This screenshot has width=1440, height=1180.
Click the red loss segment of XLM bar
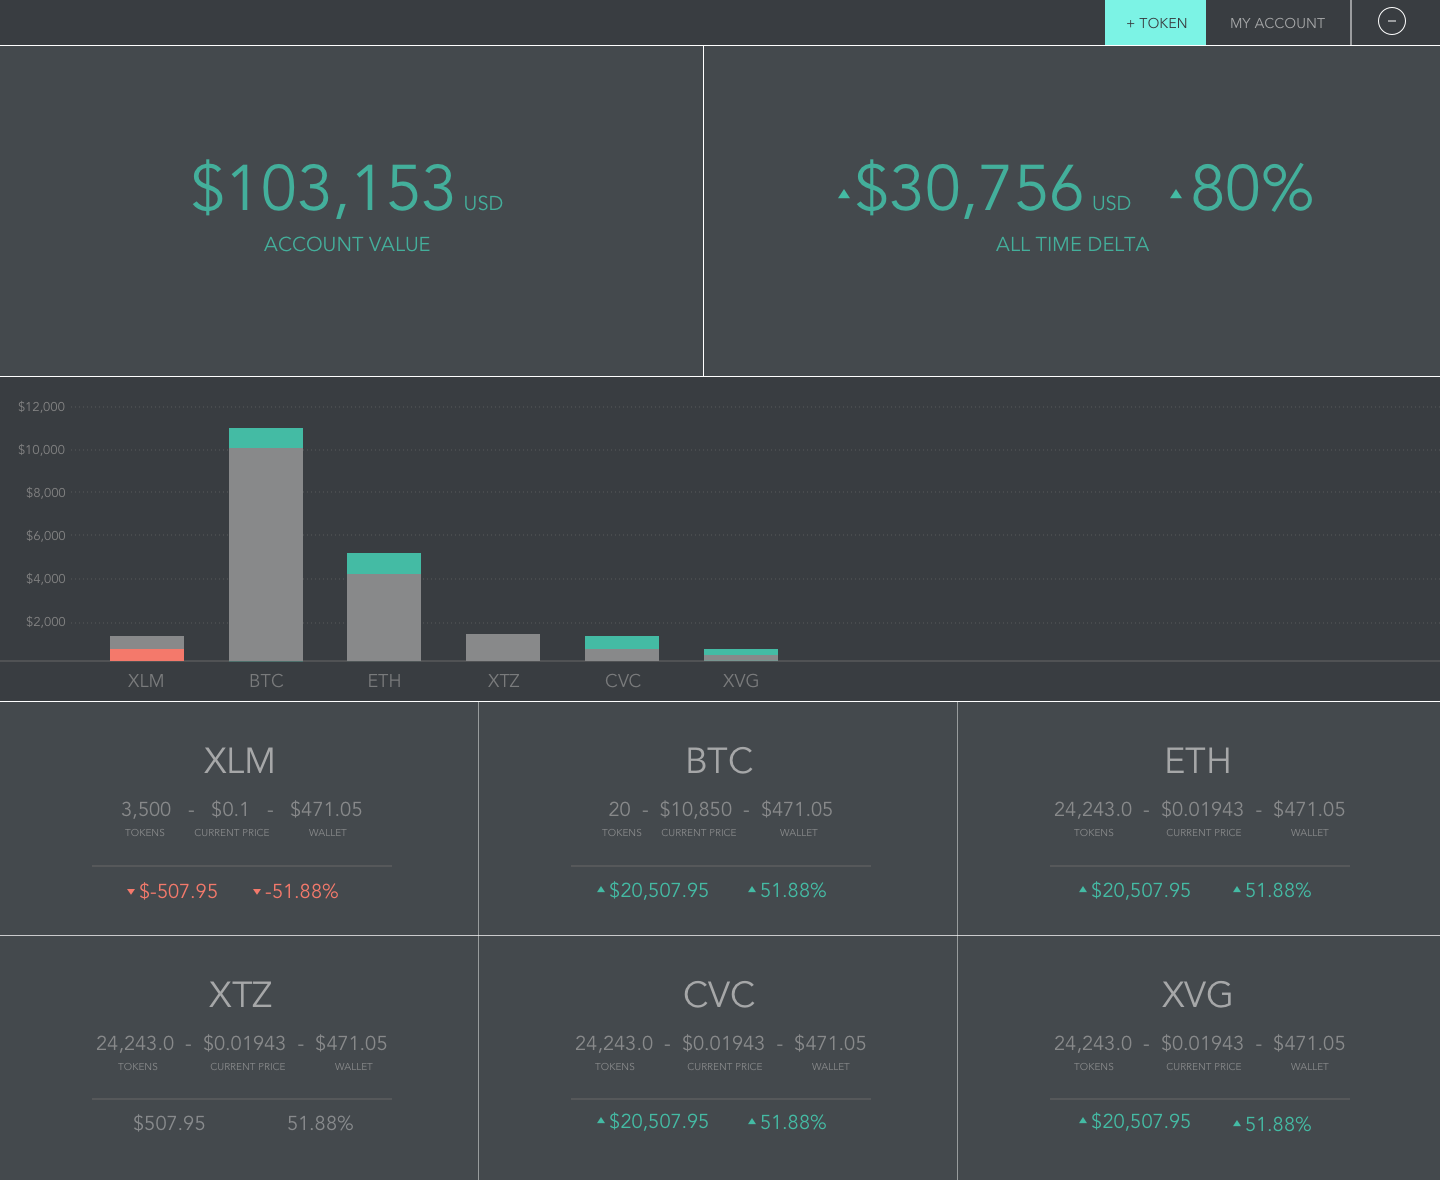coord(147,655)
